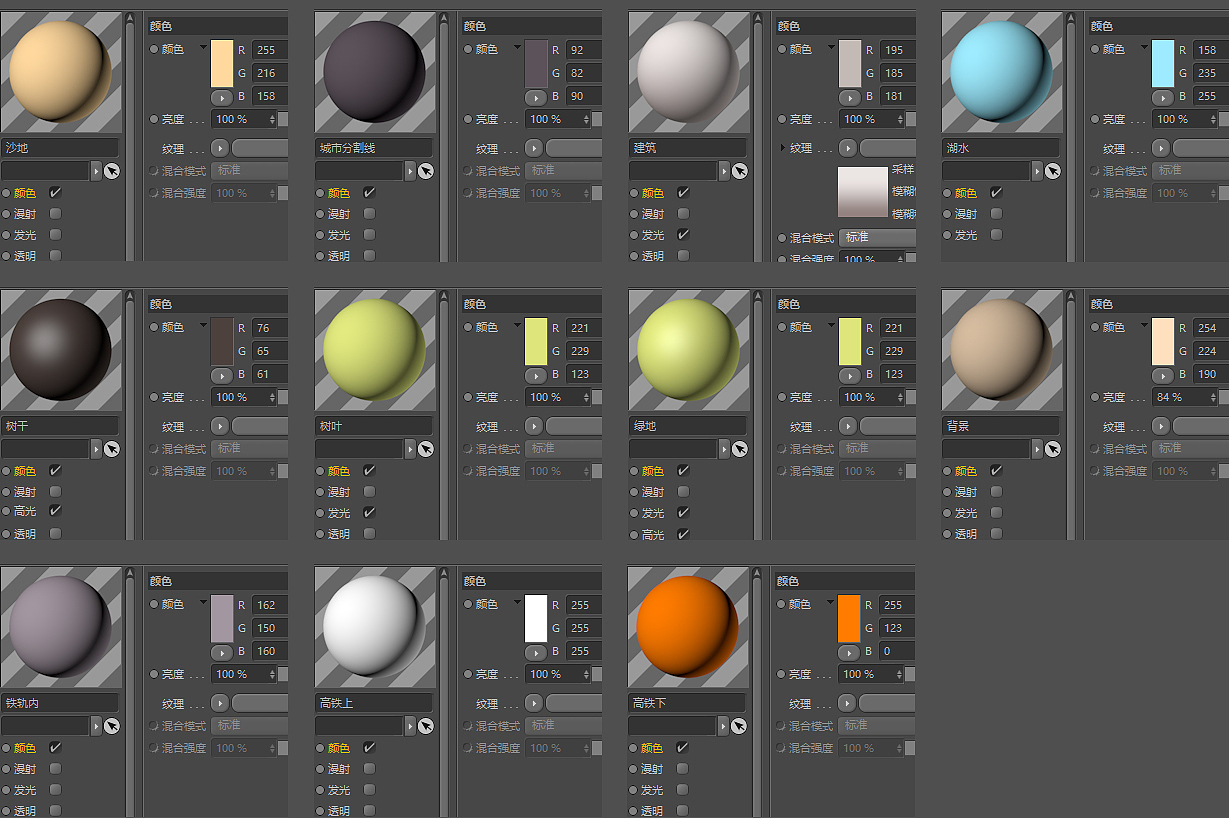This screenshot has height=818, width=1229.
Task: Click the 纹理 arrow button in 高铁下 panel
Action: pos(848,703)
